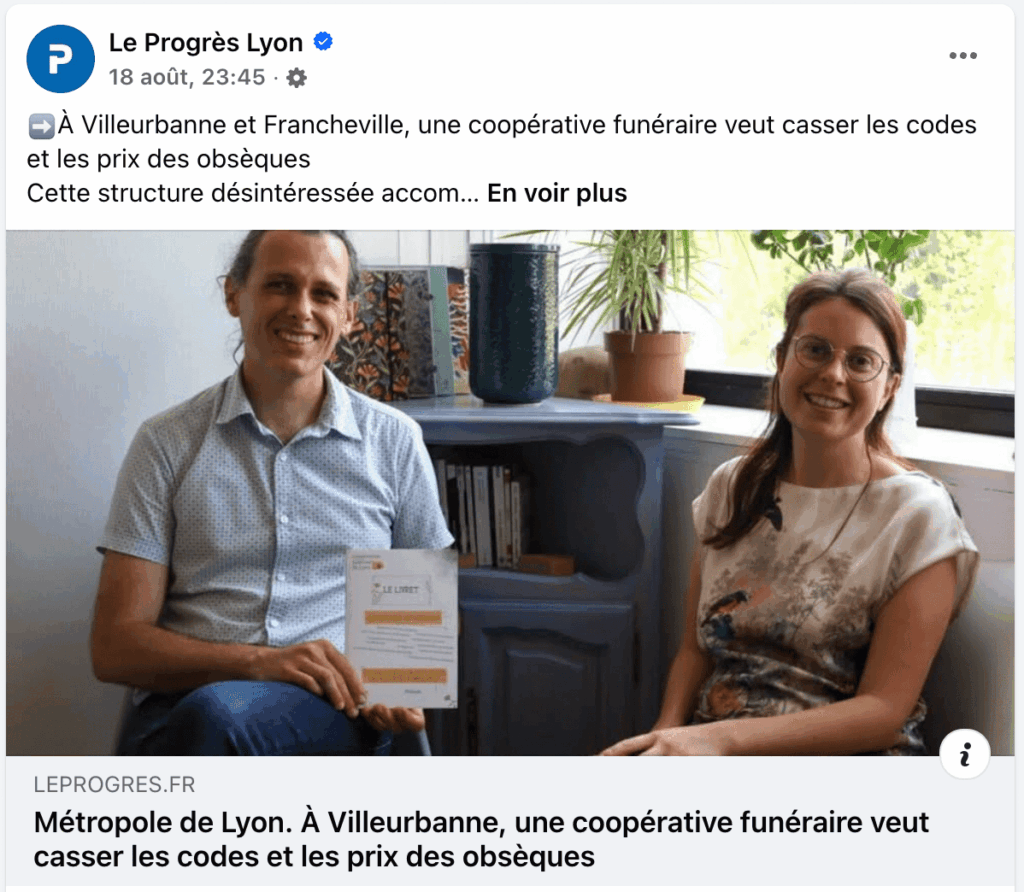1024x892 pixels.
Task: Expand post text with 'En voir plus'
Action: tap(557, 193)
